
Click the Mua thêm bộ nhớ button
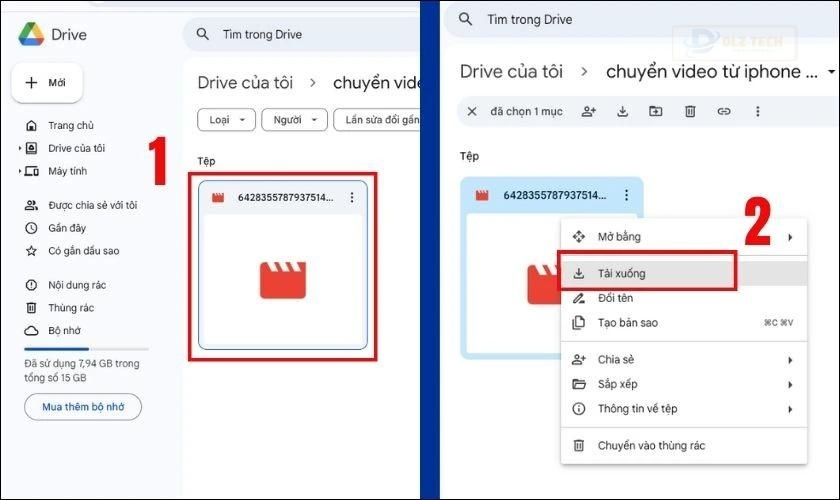point(83,407)
